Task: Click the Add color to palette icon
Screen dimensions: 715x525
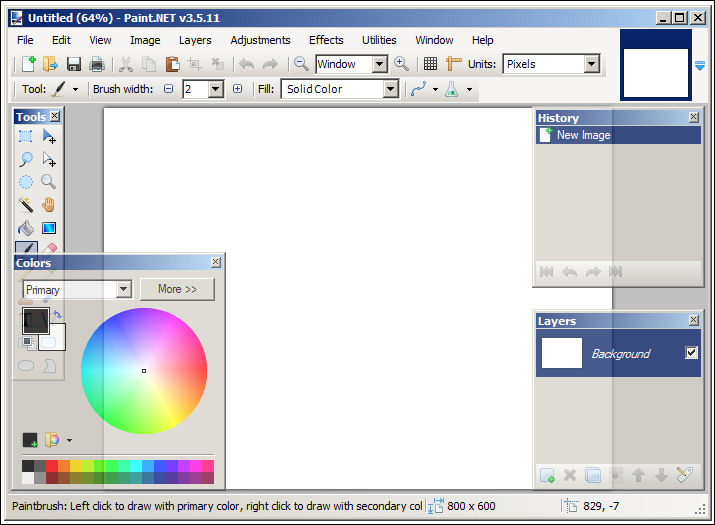Action: pyautogui.click(x=30, y=440)
